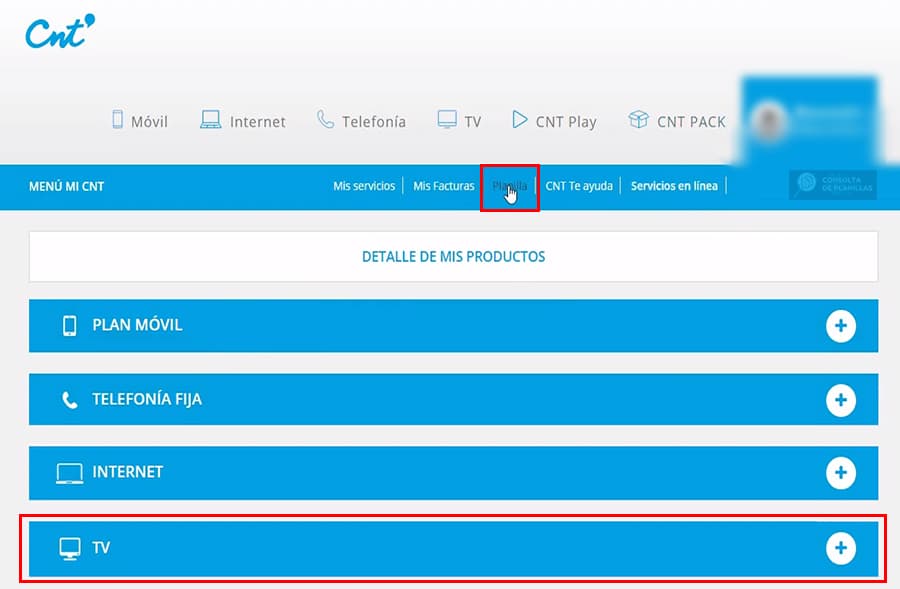Expand the Plan Móvil section with plus
The width and height of the screenshot is (900, 589).
point(841,326)
